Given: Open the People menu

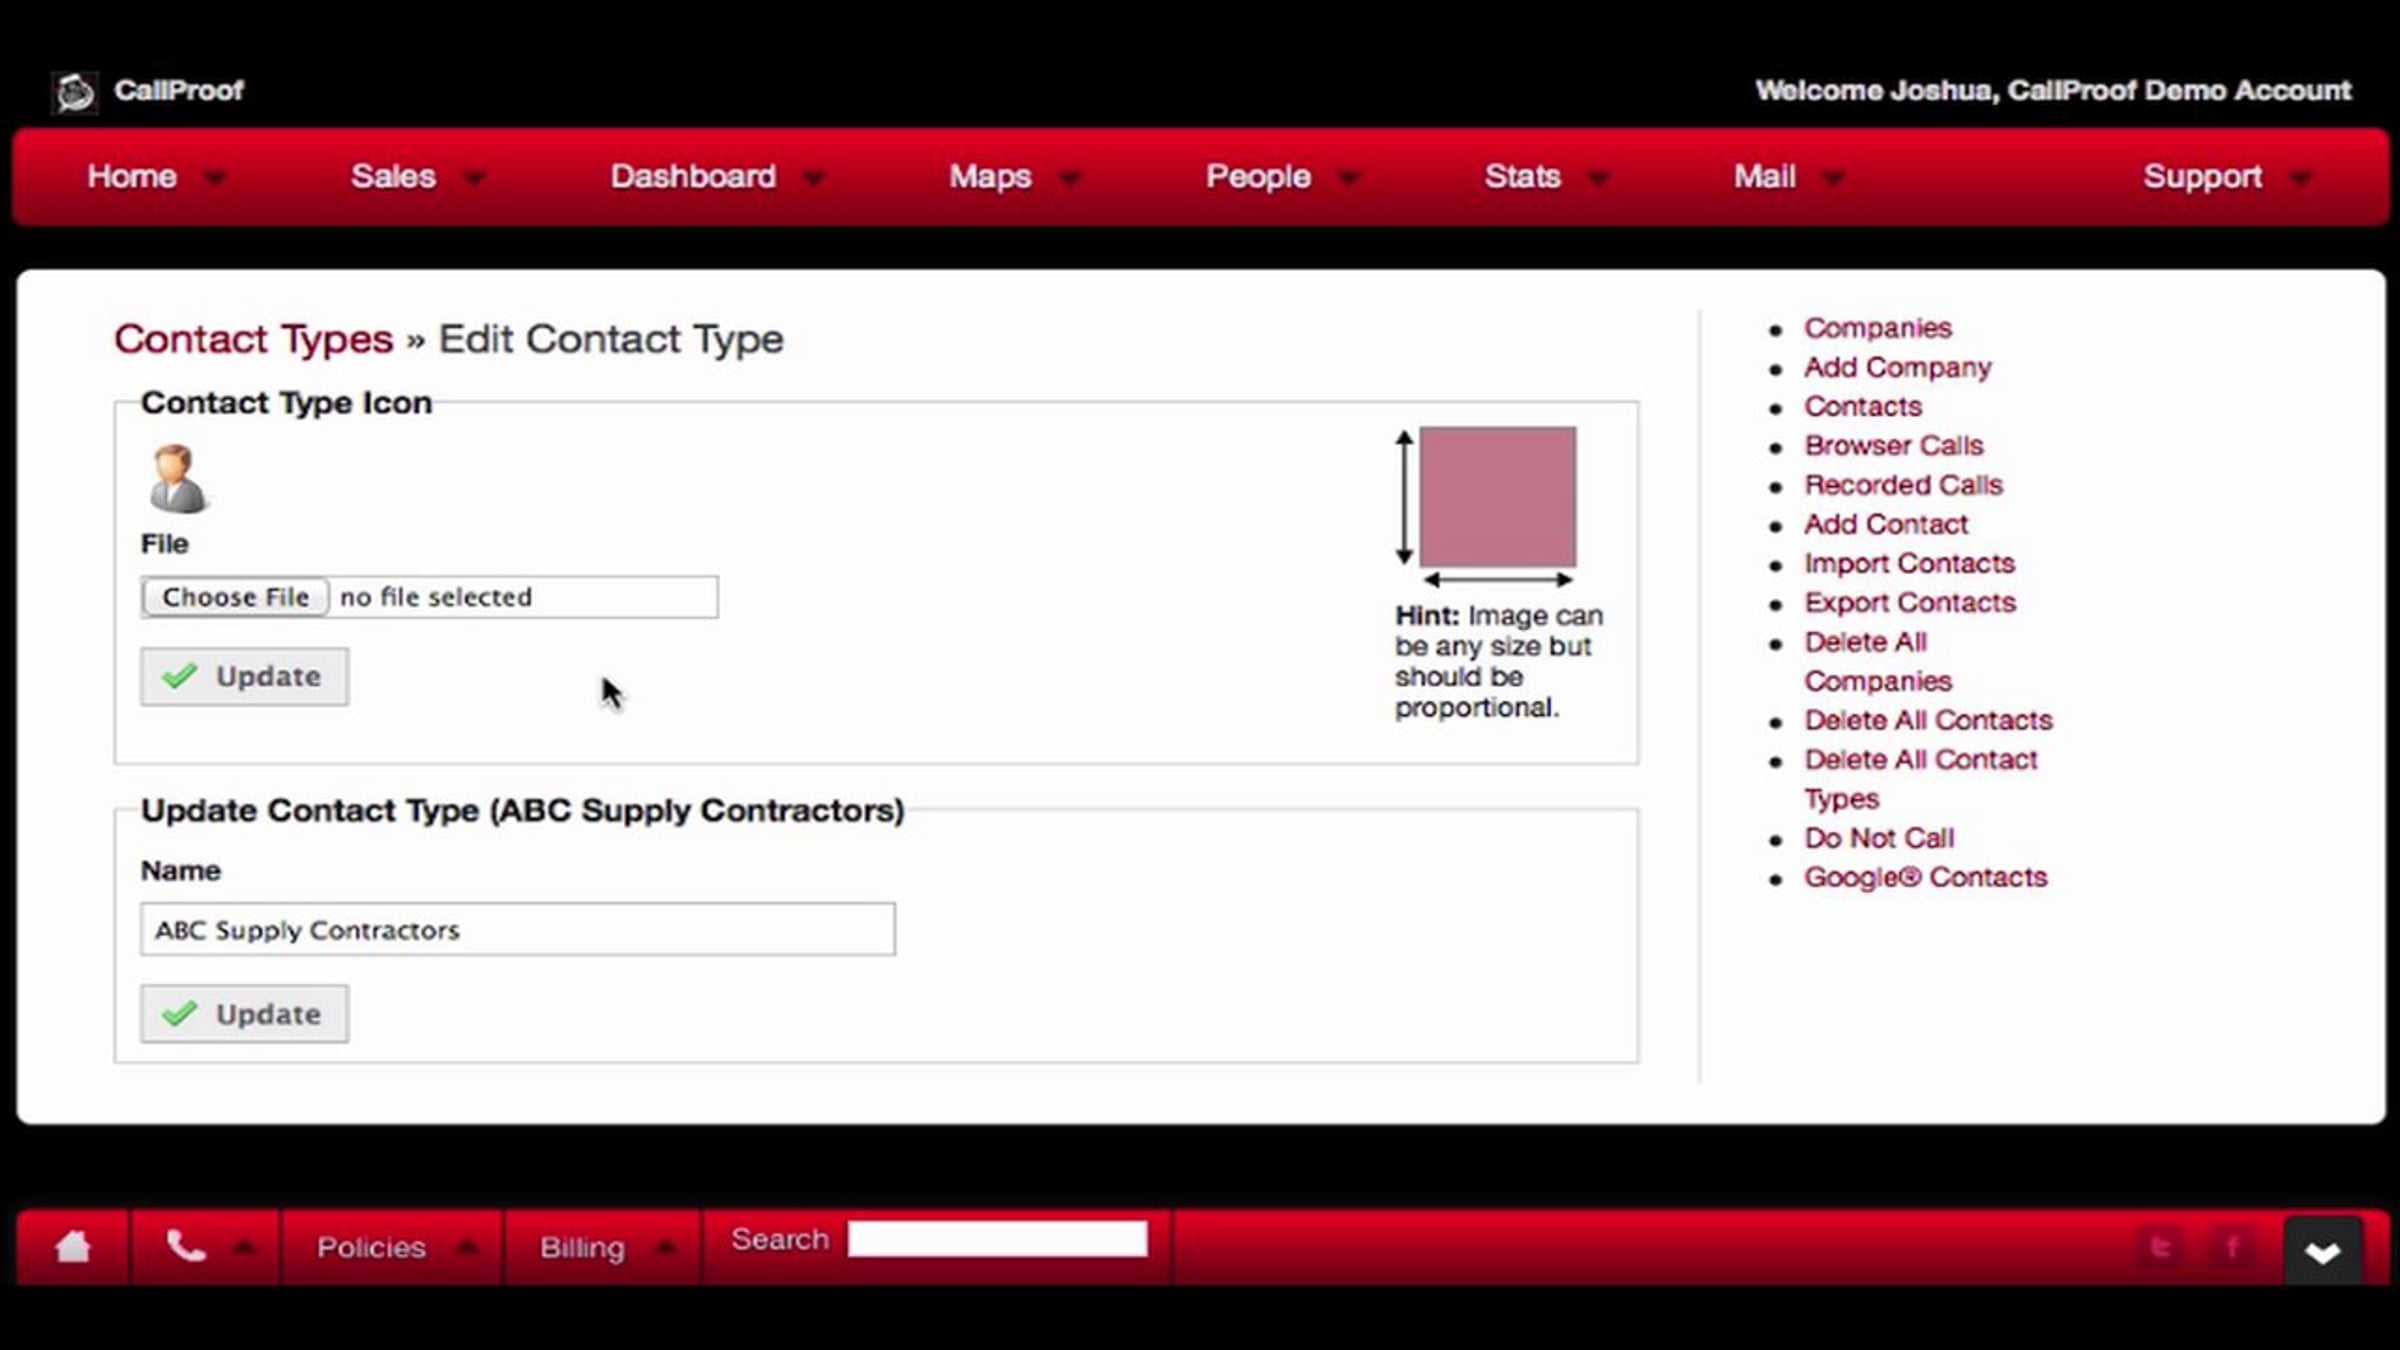Looking at the screenshot, I should click(x=1258, y=176).
